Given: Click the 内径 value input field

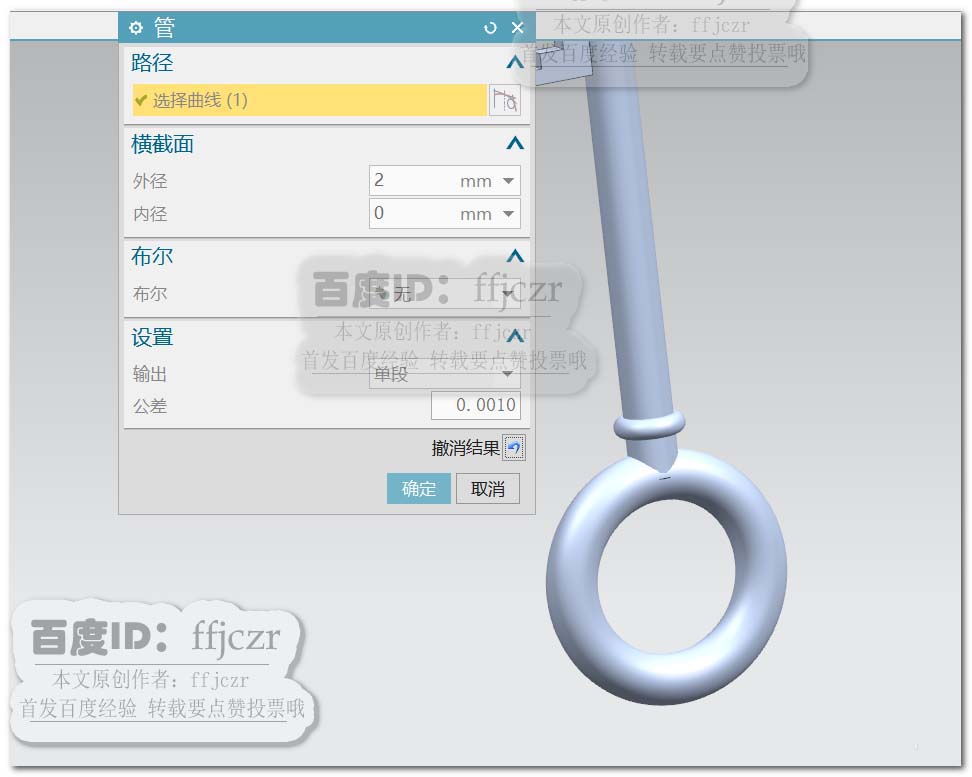Looking at the screenshot, I should (x=412, y=214).
